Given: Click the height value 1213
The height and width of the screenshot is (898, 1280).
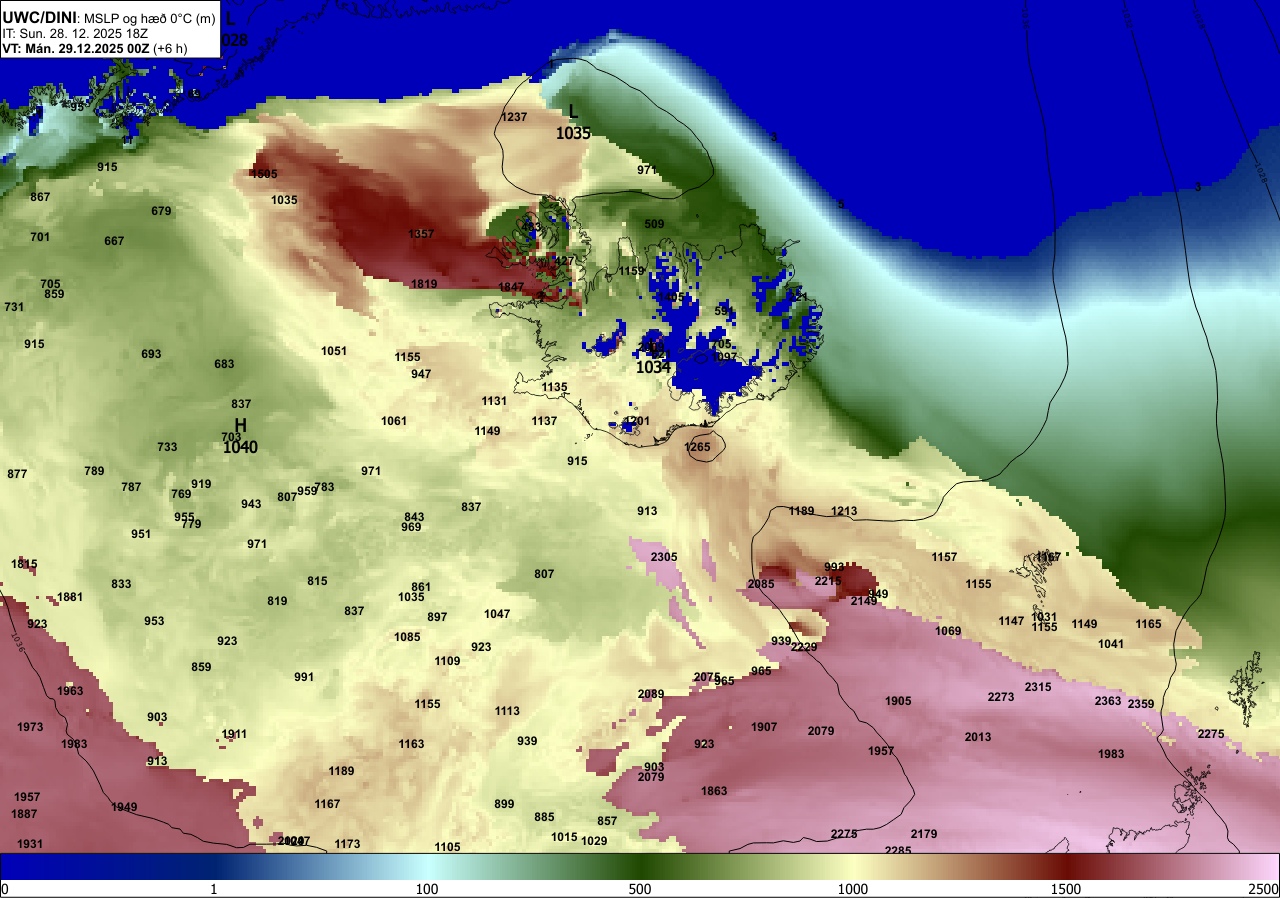Looking at the screenshot, I should coord(844,511).
